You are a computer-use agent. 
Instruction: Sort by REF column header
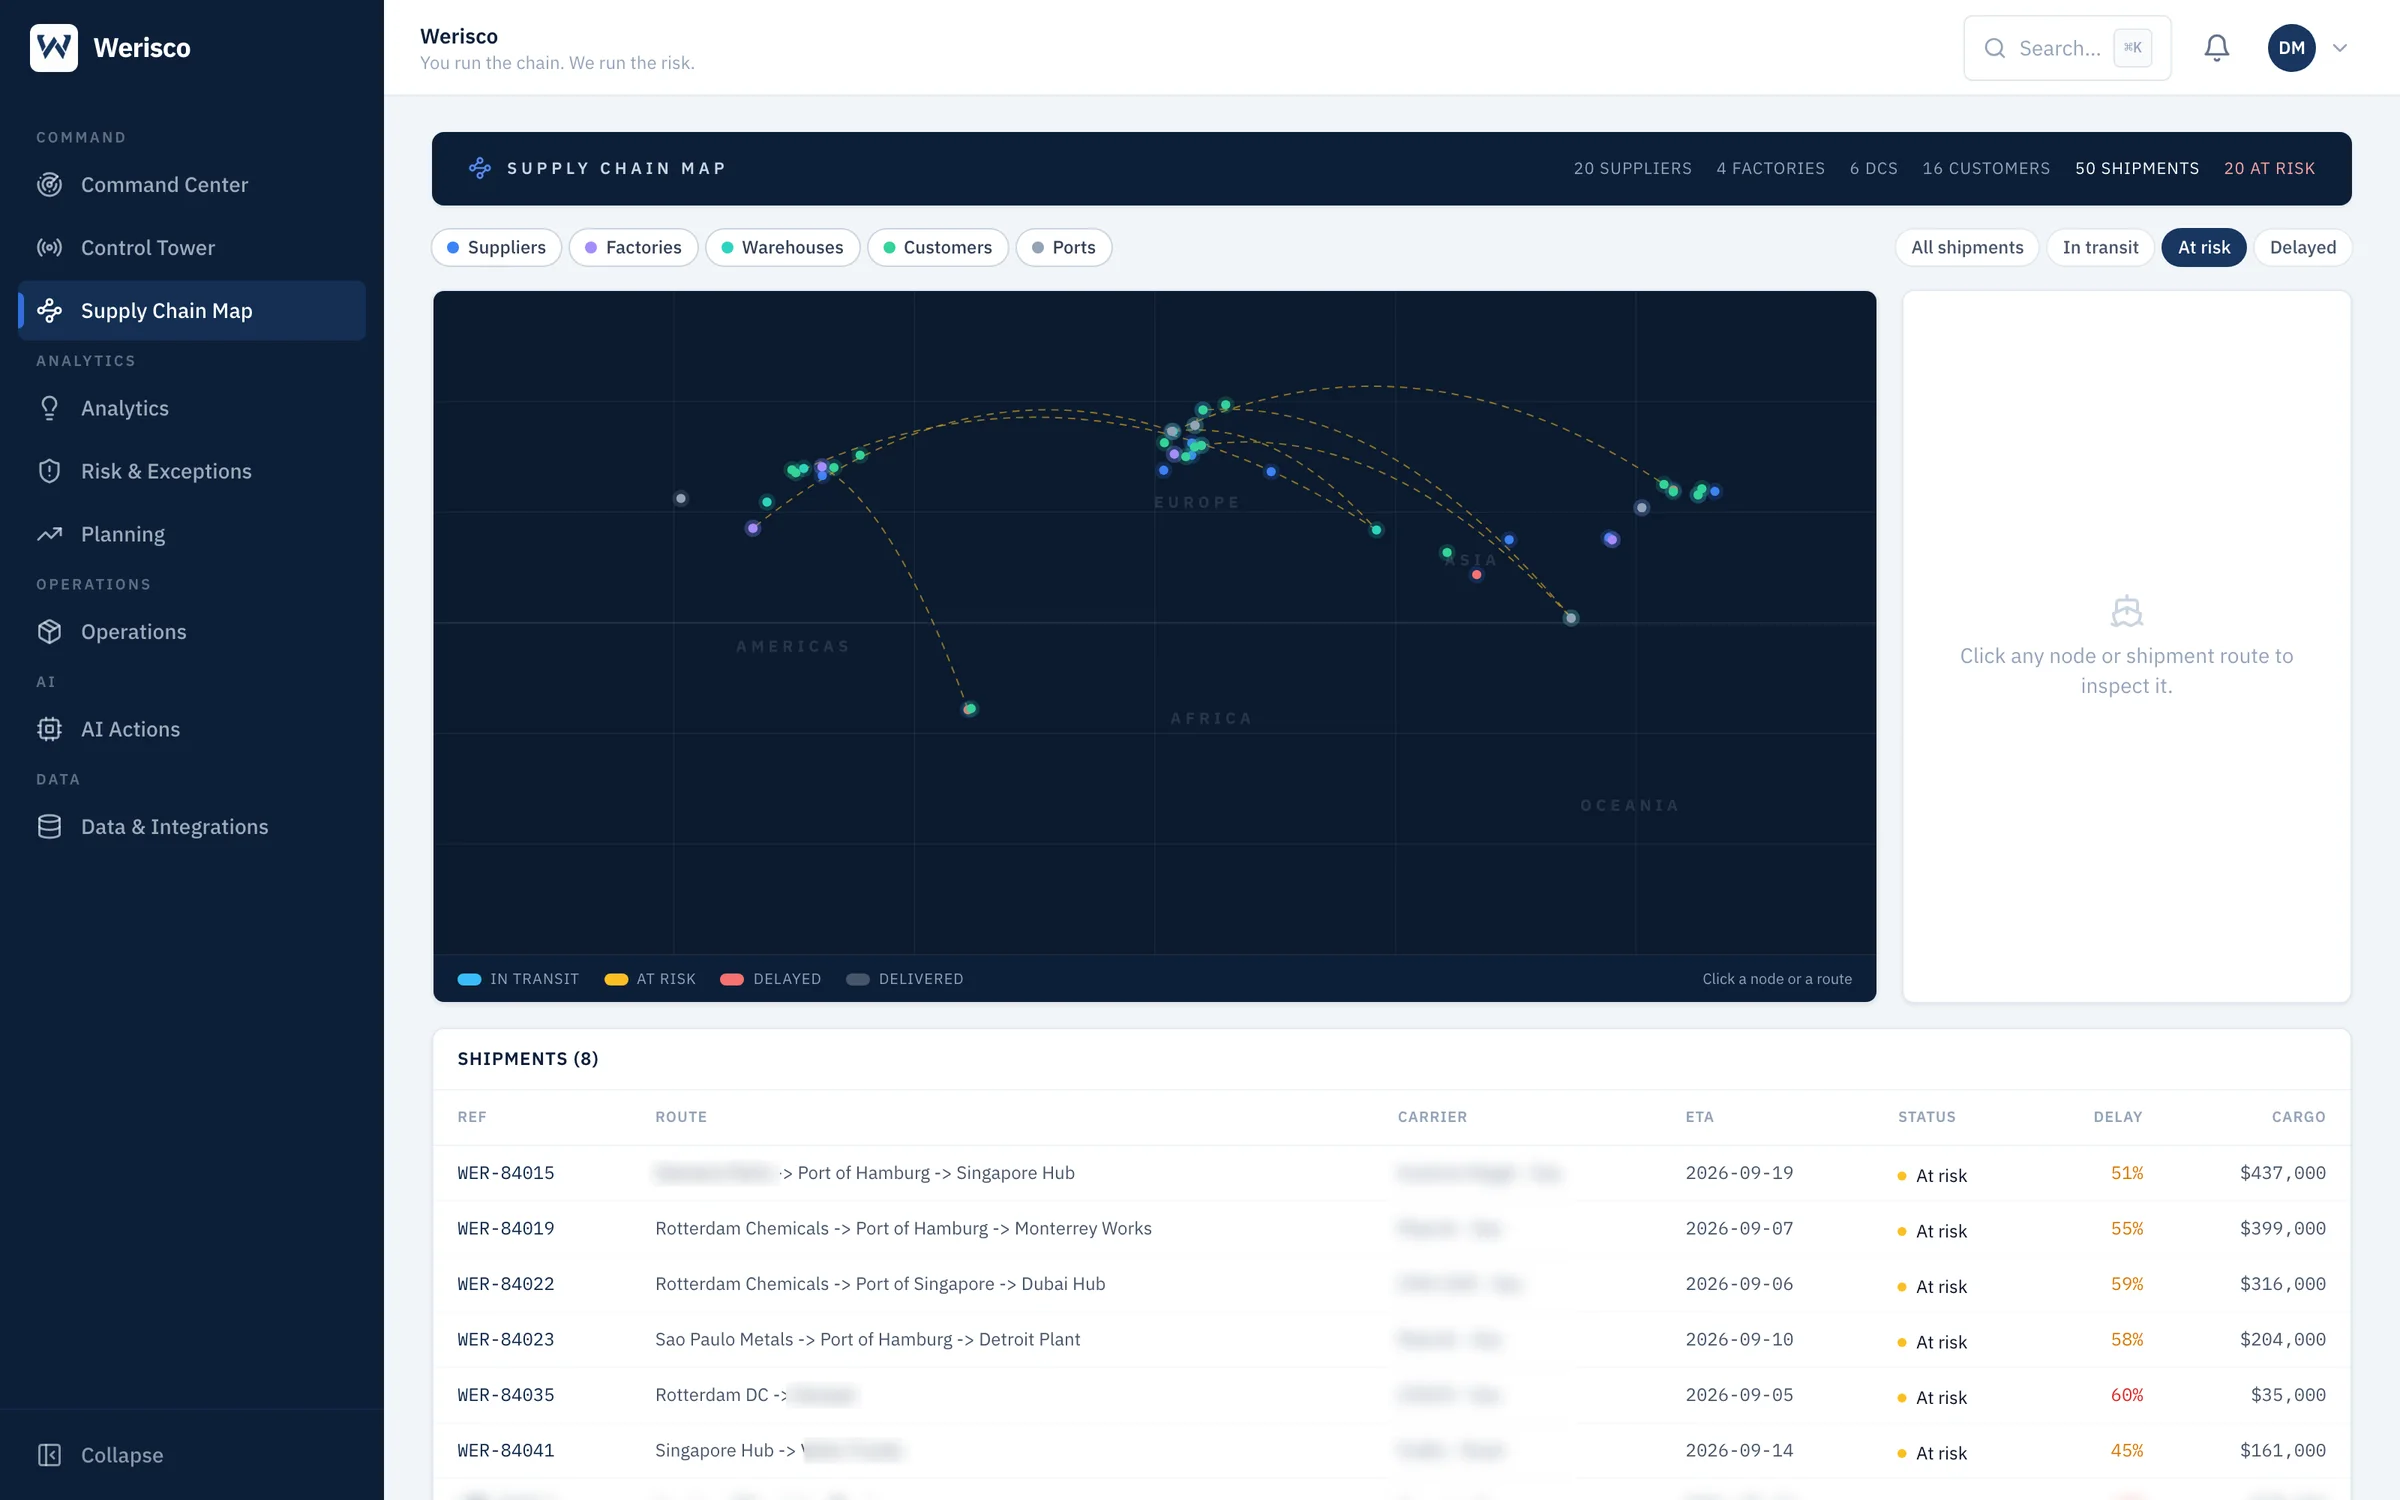point(472,1117)
